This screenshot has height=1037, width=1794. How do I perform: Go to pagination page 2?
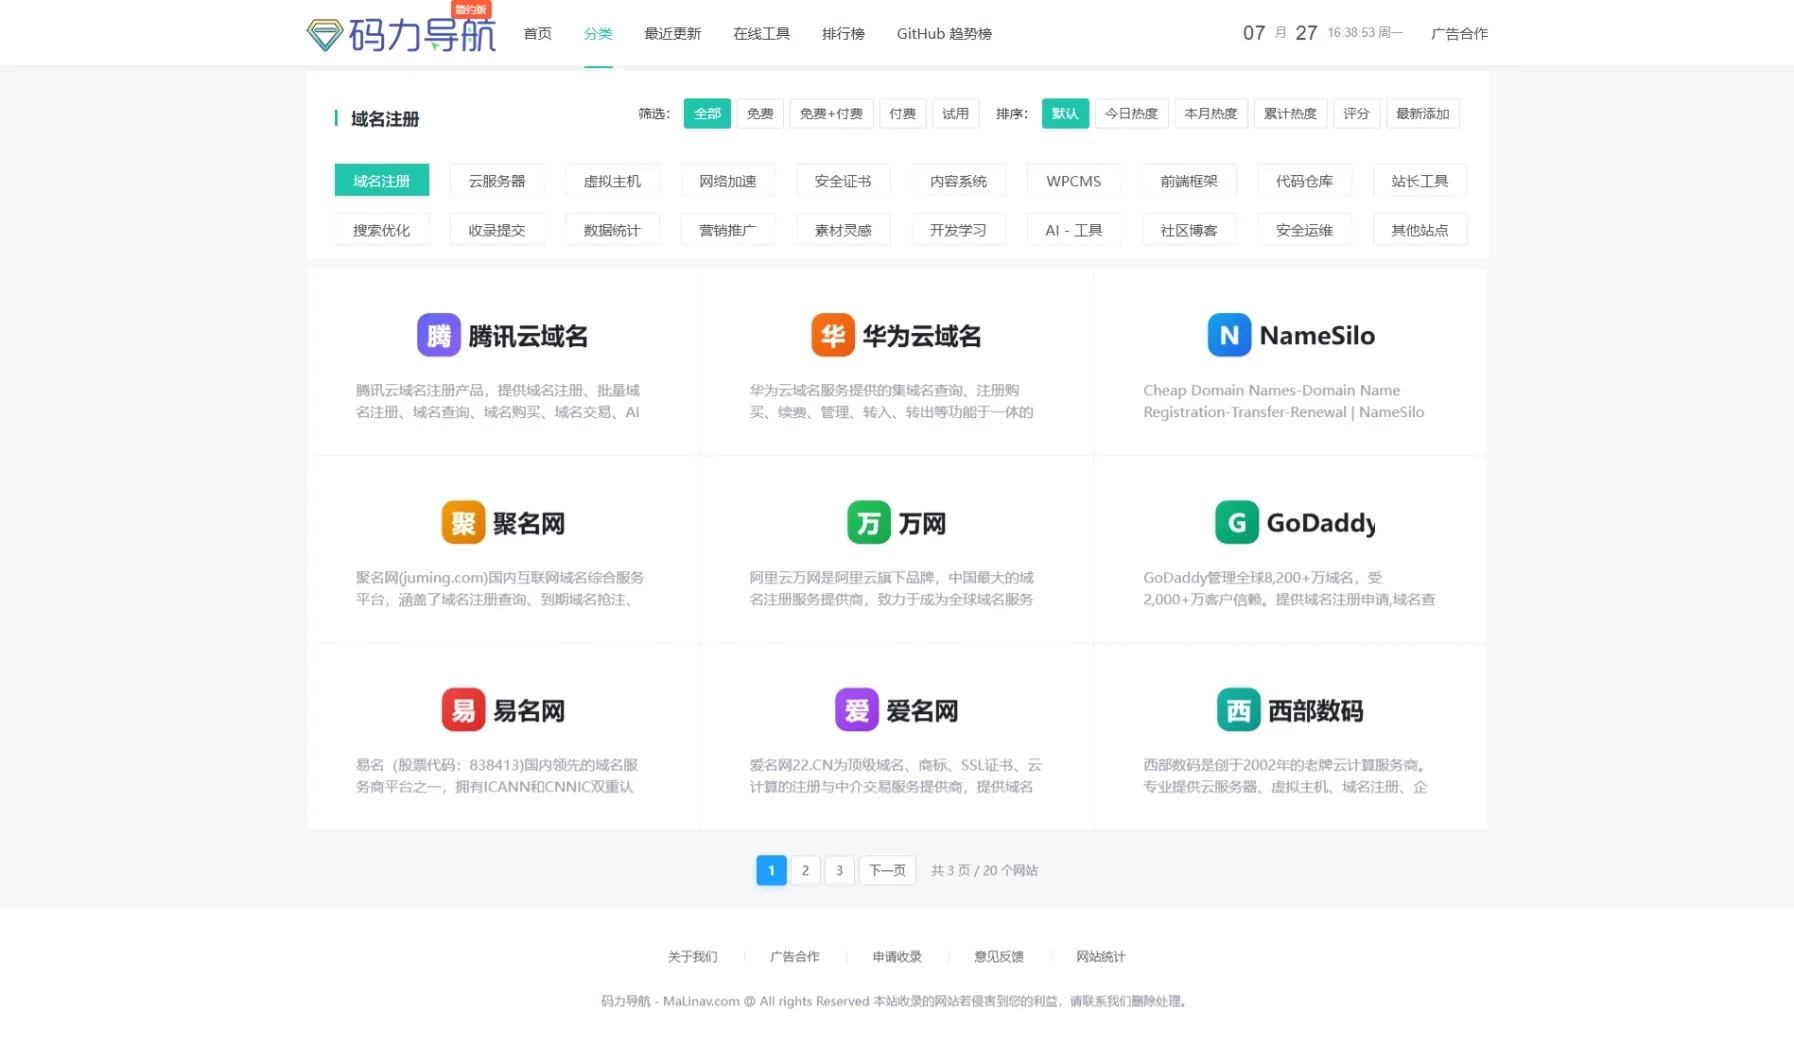tap(805, 870)
